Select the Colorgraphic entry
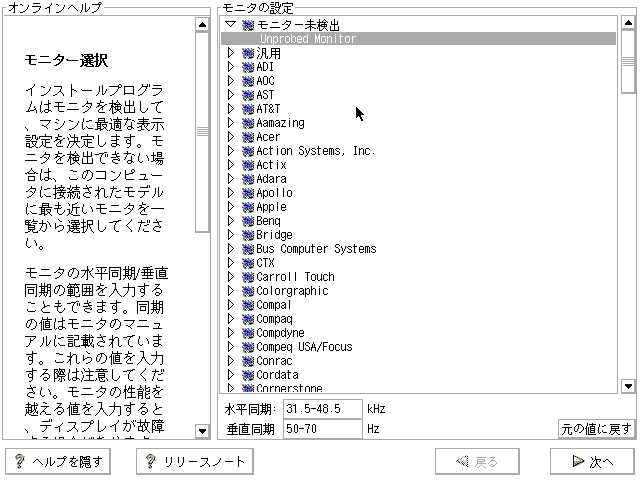This screenshot has width=640, height=480. pyautogui.click(x=292, y=291)
